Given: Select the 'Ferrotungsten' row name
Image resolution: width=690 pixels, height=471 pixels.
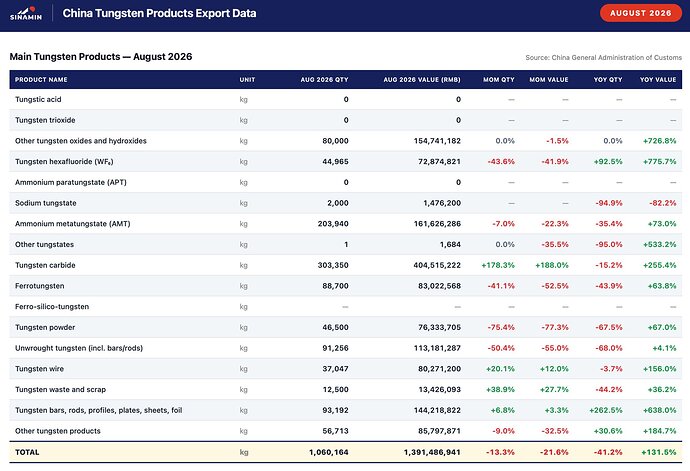Looking at the screenshot, I should (x=40, y=286).
